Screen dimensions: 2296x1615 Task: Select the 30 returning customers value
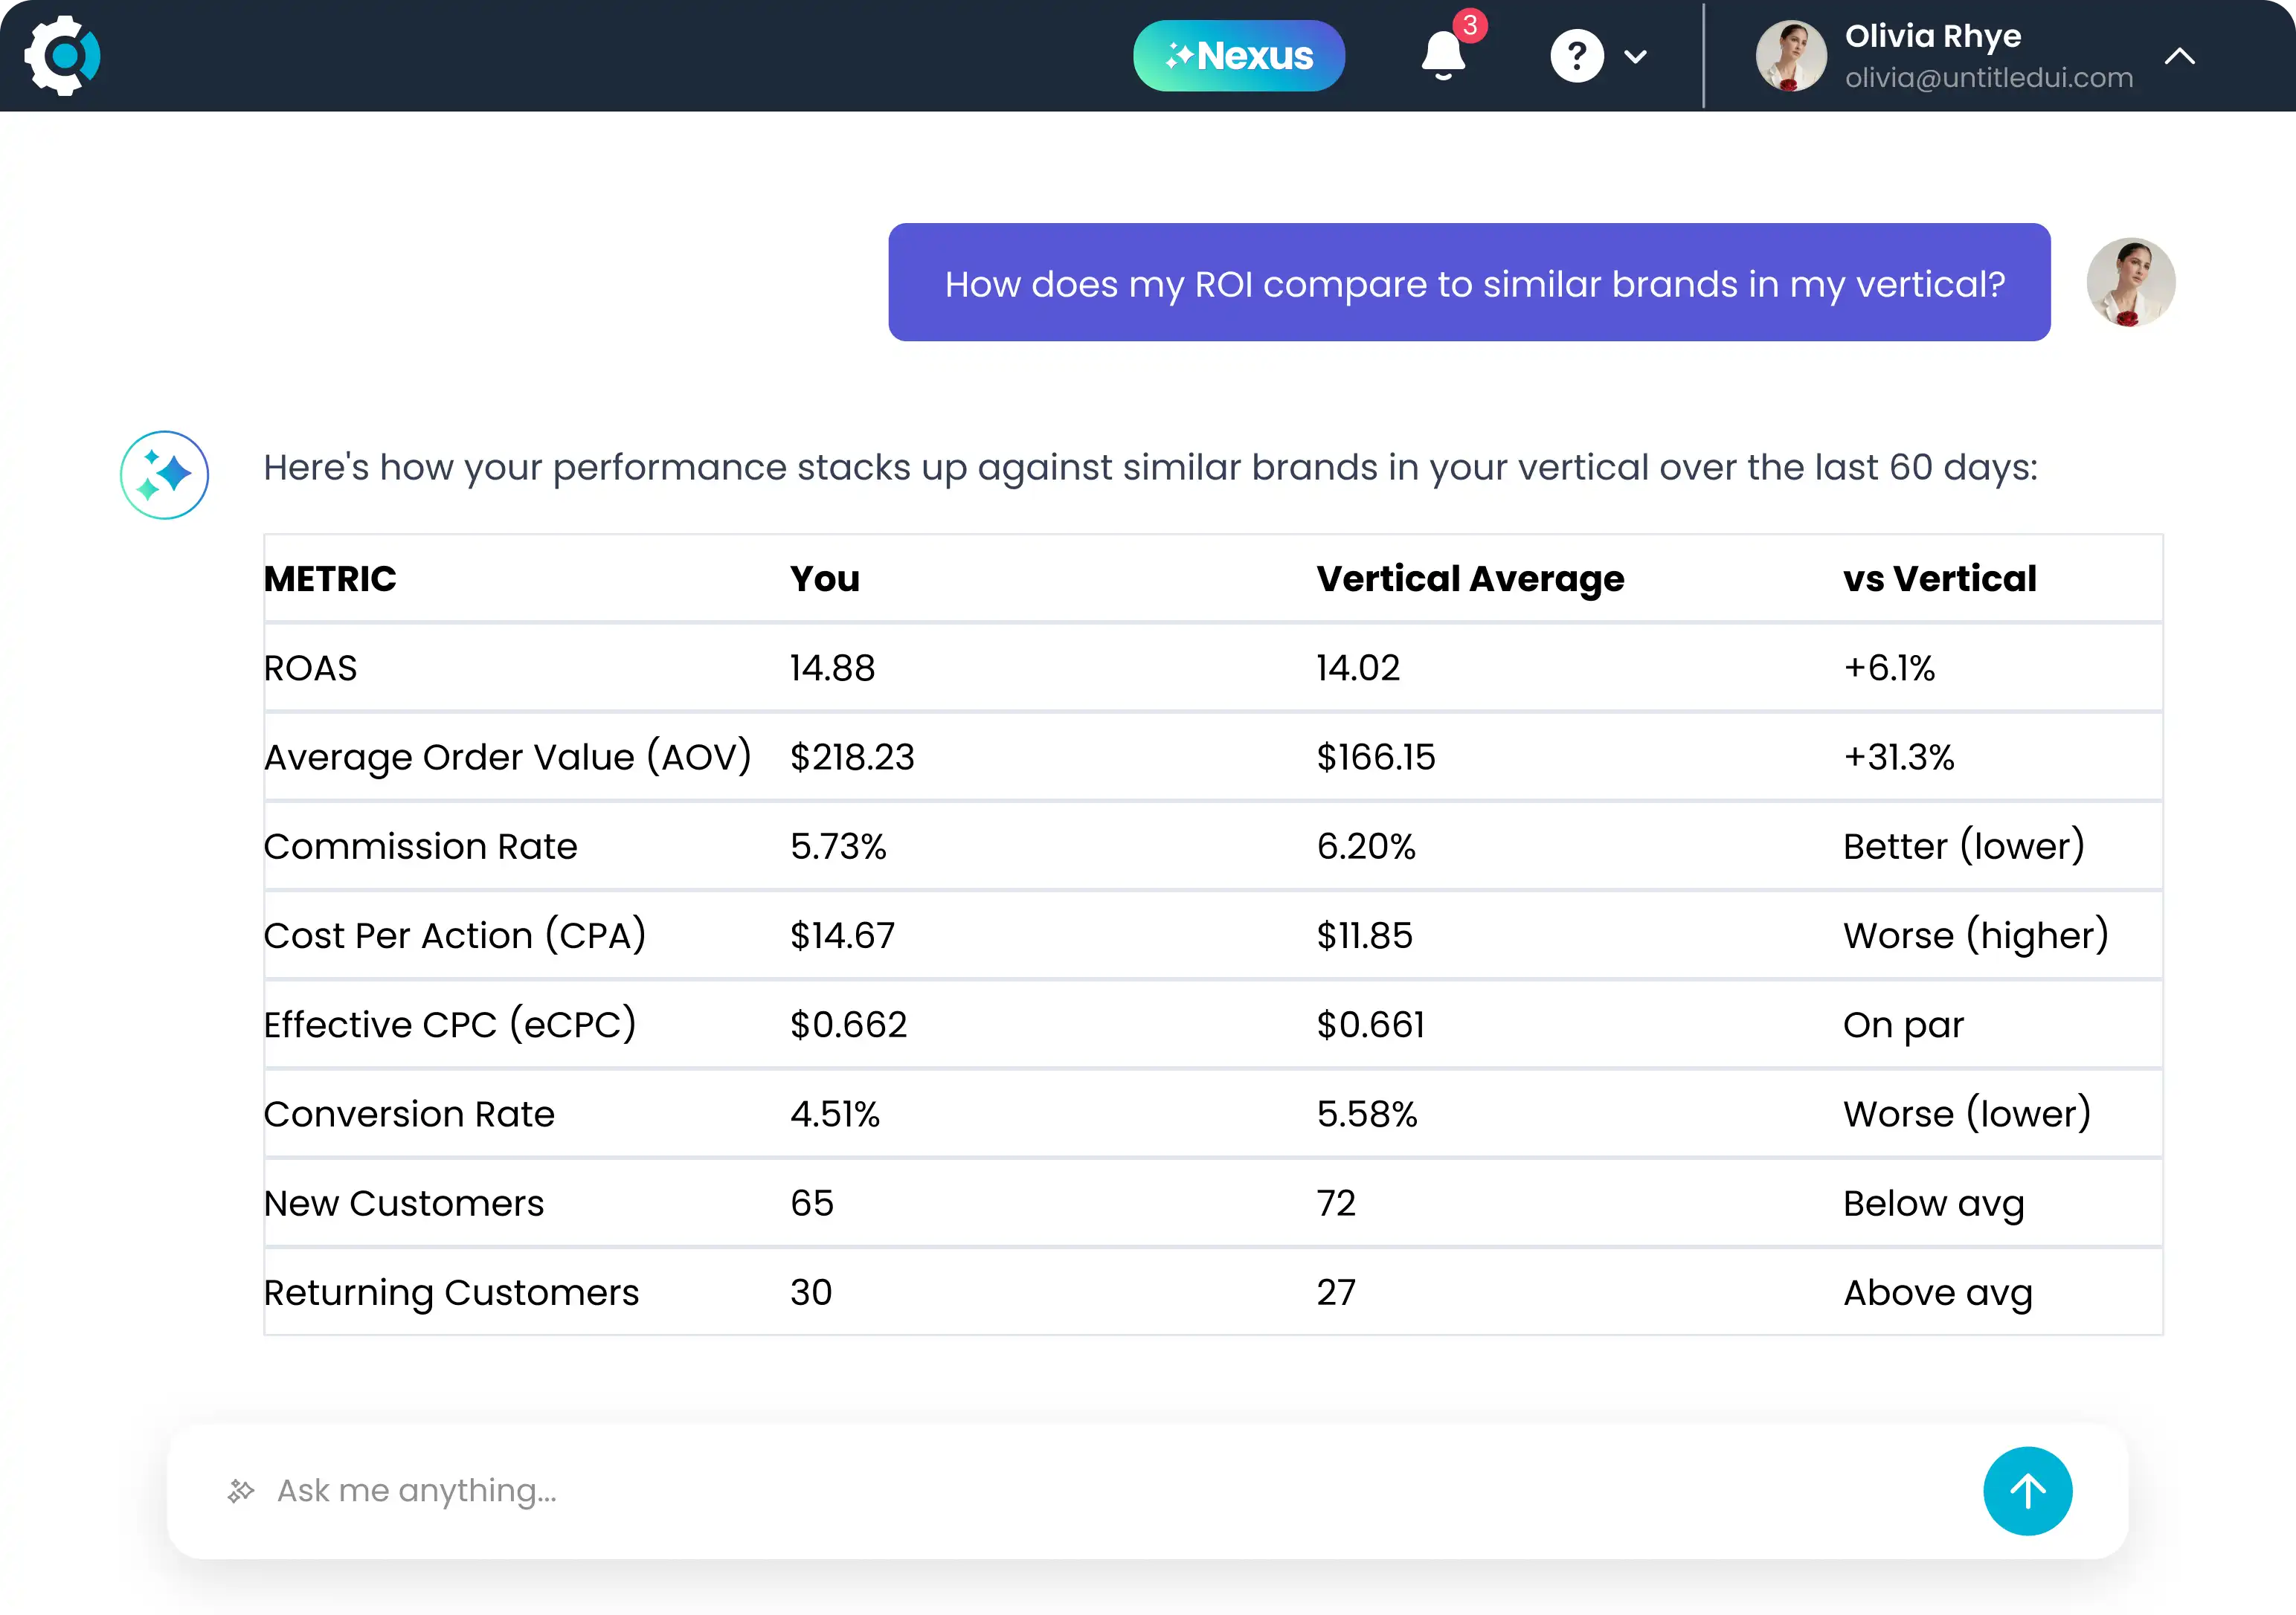point(811,1293)
